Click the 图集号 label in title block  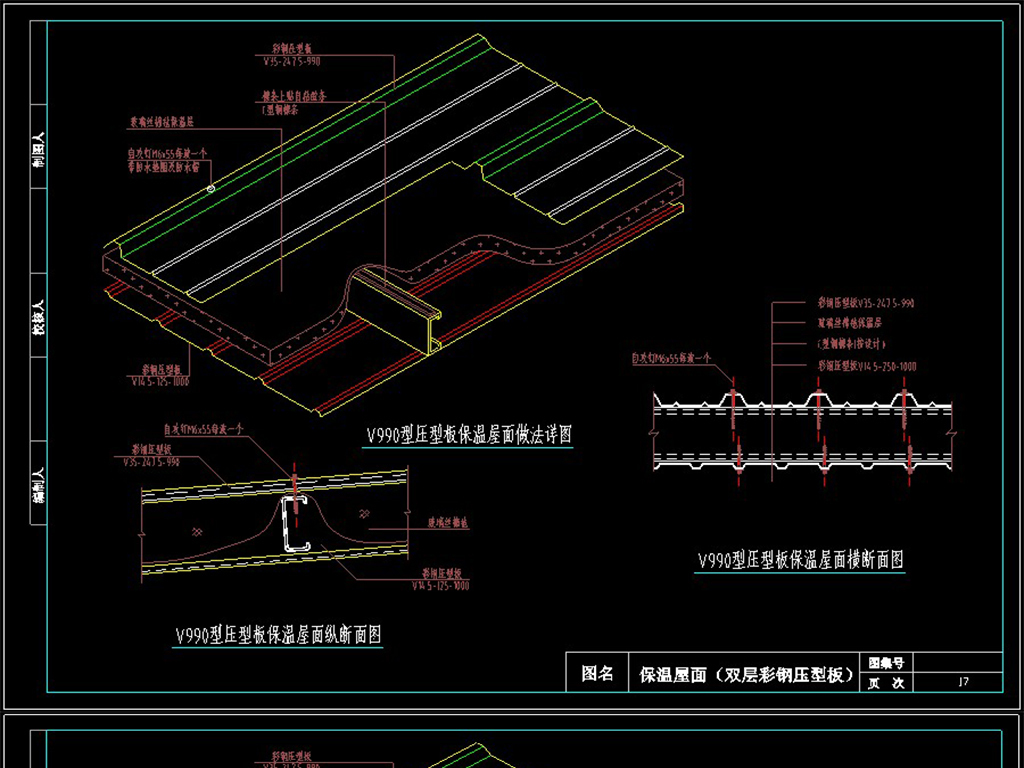pos(886,663)
